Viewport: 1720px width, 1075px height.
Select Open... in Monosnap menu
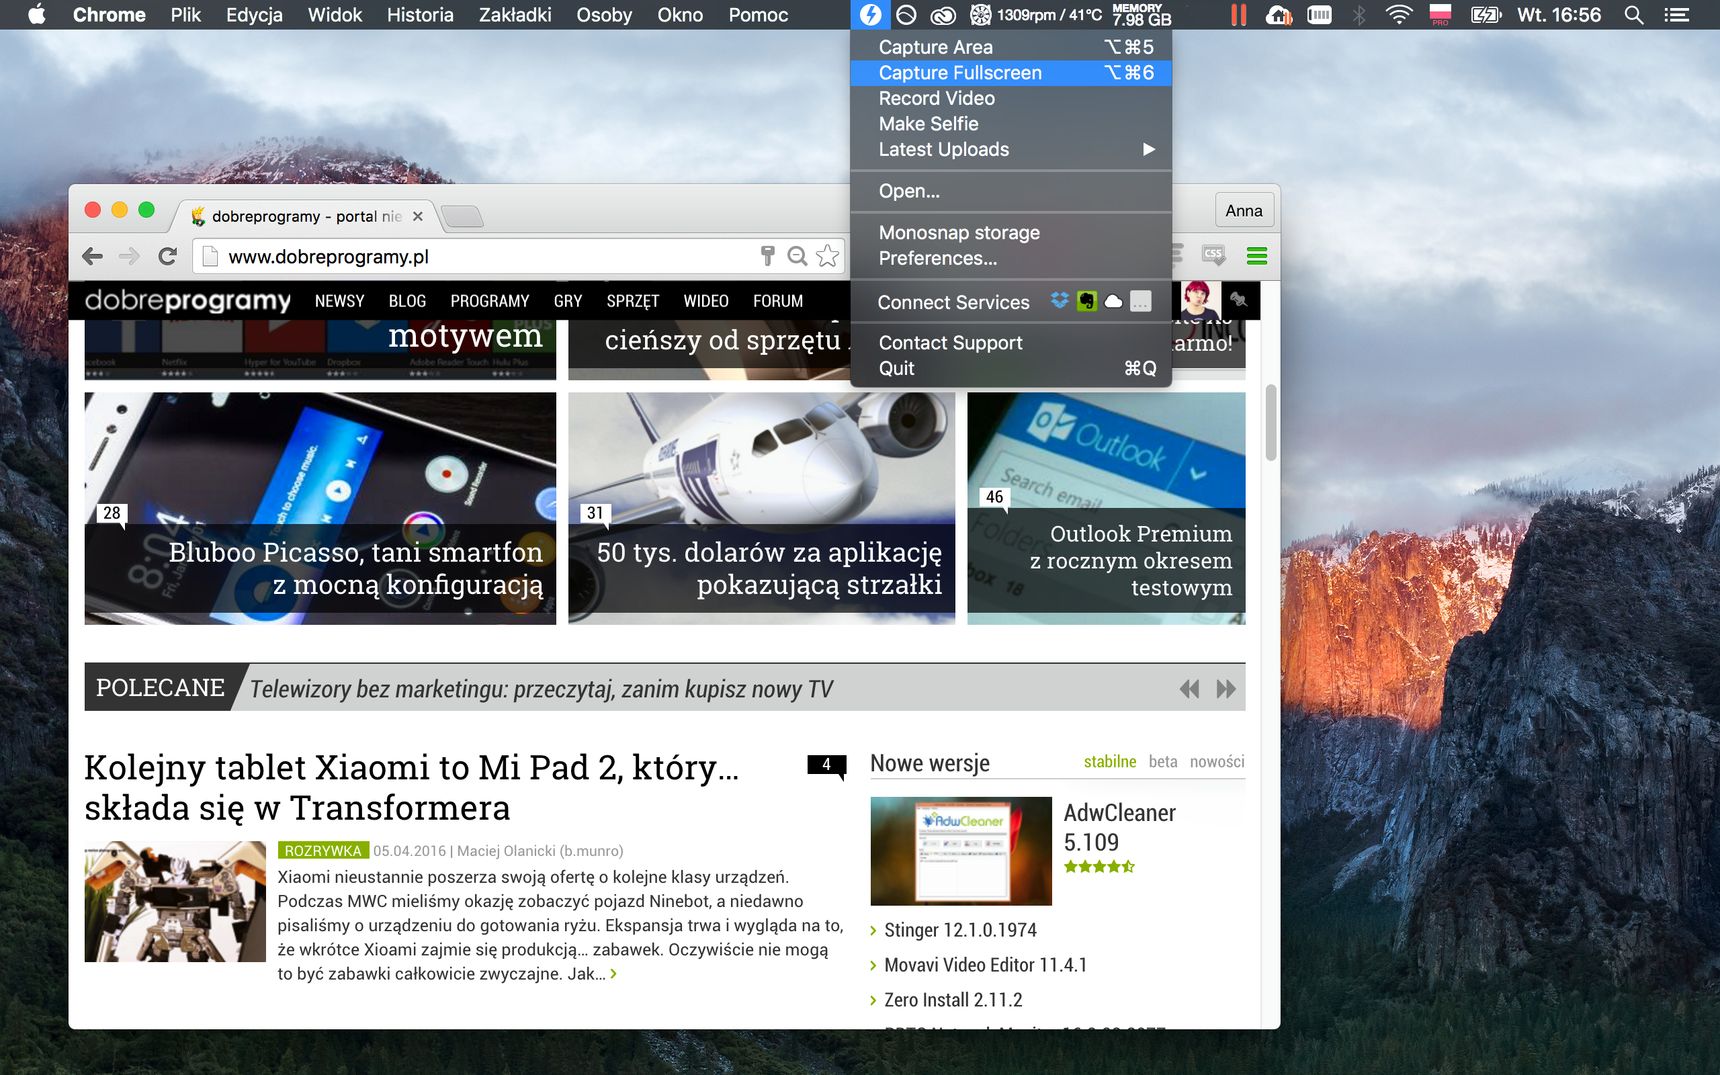pyautogui.click(x=1011, y=191)
